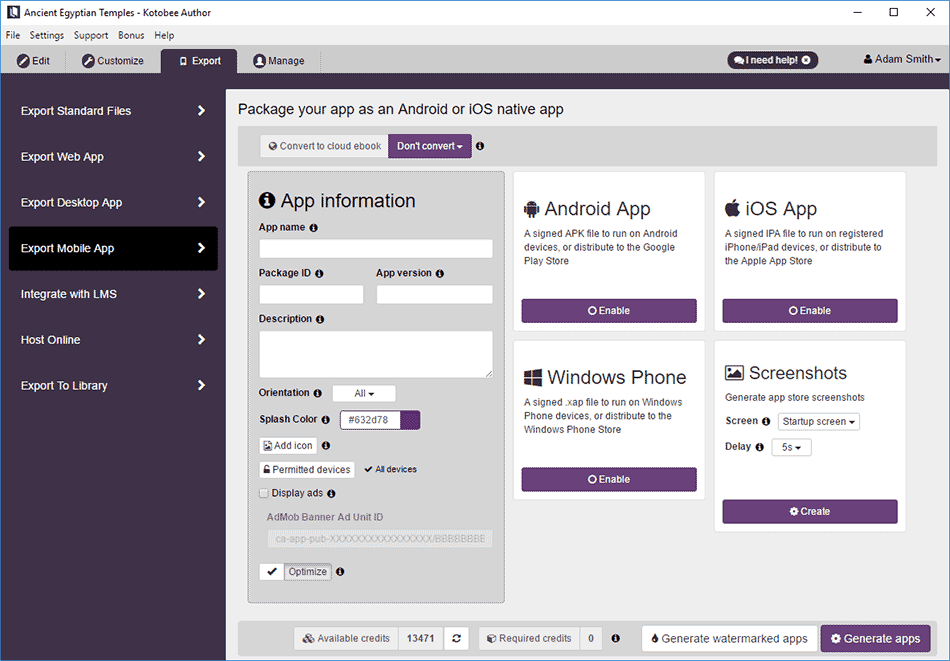Image resolution: width=950 pixels, height=661 pixels.
Task: Click info icon next to Package ID
Action: pos(319,273)
